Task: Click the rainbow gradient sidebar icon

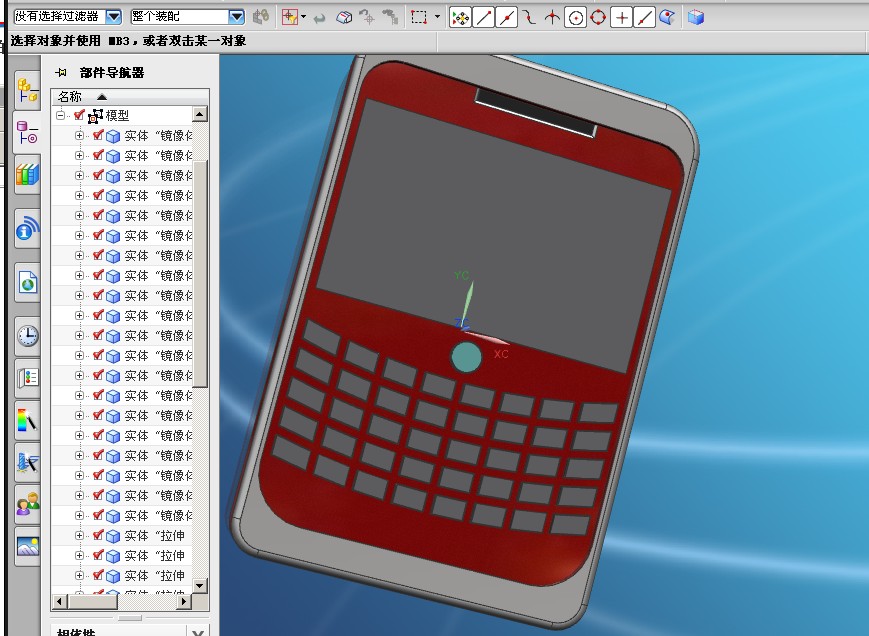Action: [27, 420]
